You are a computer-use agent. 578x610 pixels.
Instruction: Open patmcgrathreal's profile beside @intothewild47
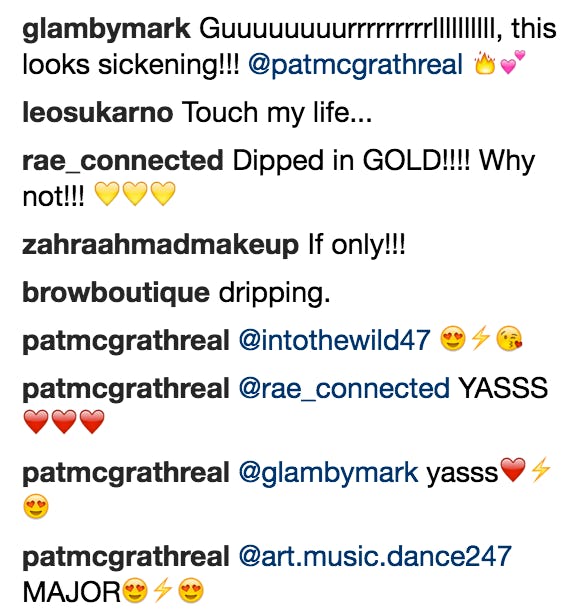coord(126,341)
